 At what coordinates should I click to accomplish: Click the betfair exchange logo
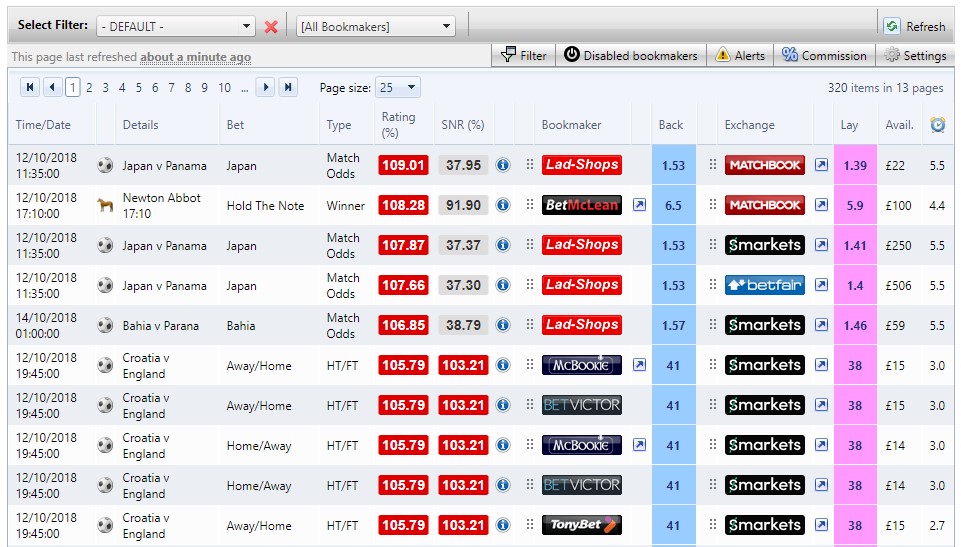(x=764, y=285)
